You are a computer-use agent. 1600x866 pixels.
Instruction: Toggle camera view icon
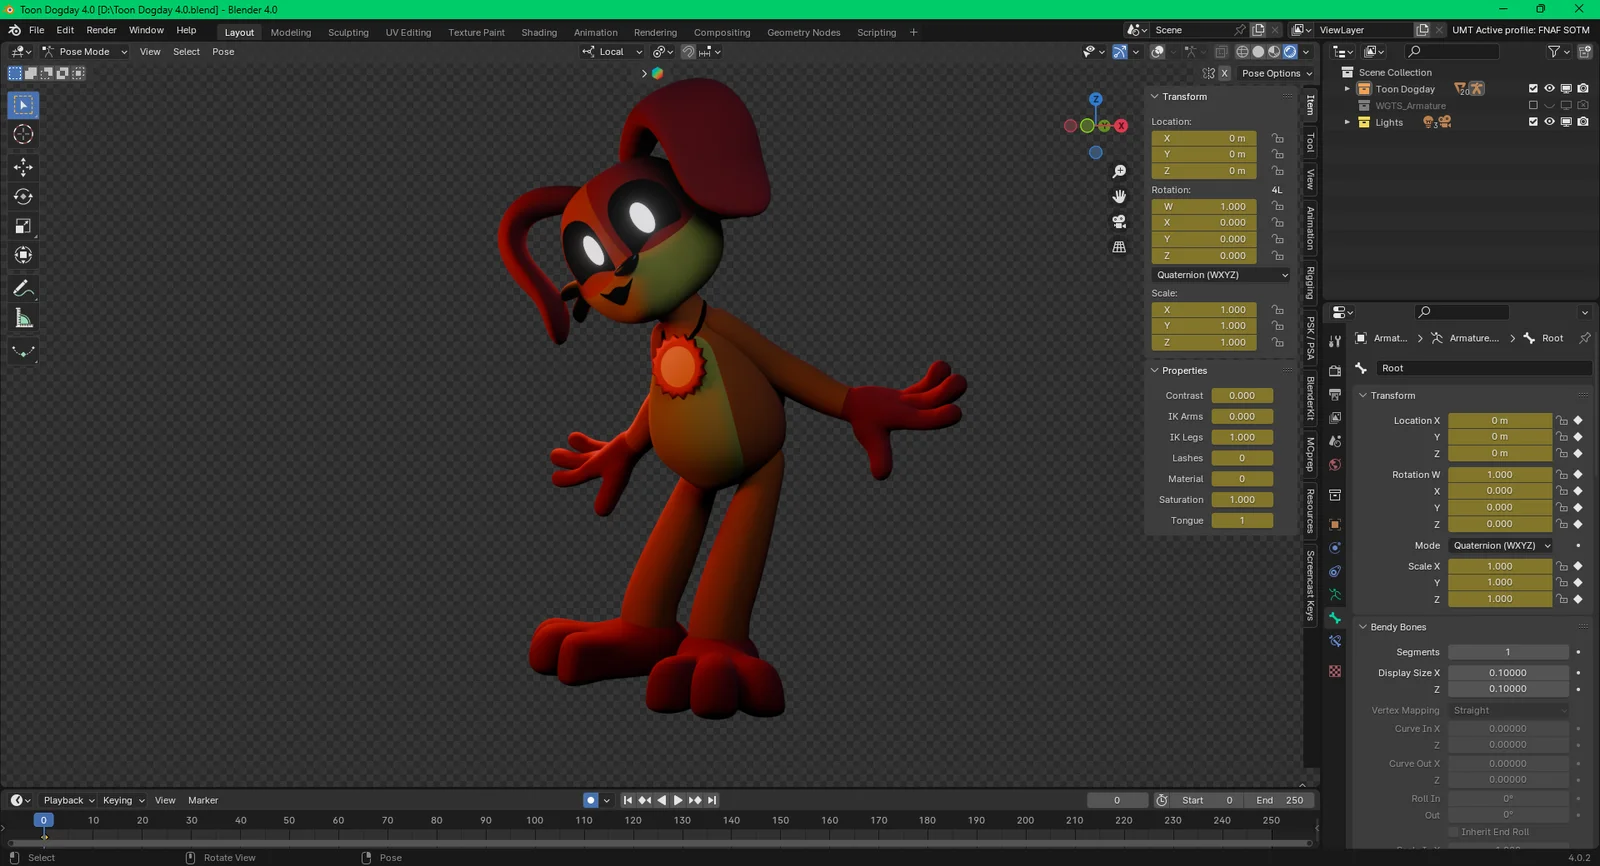point(1119,221)
